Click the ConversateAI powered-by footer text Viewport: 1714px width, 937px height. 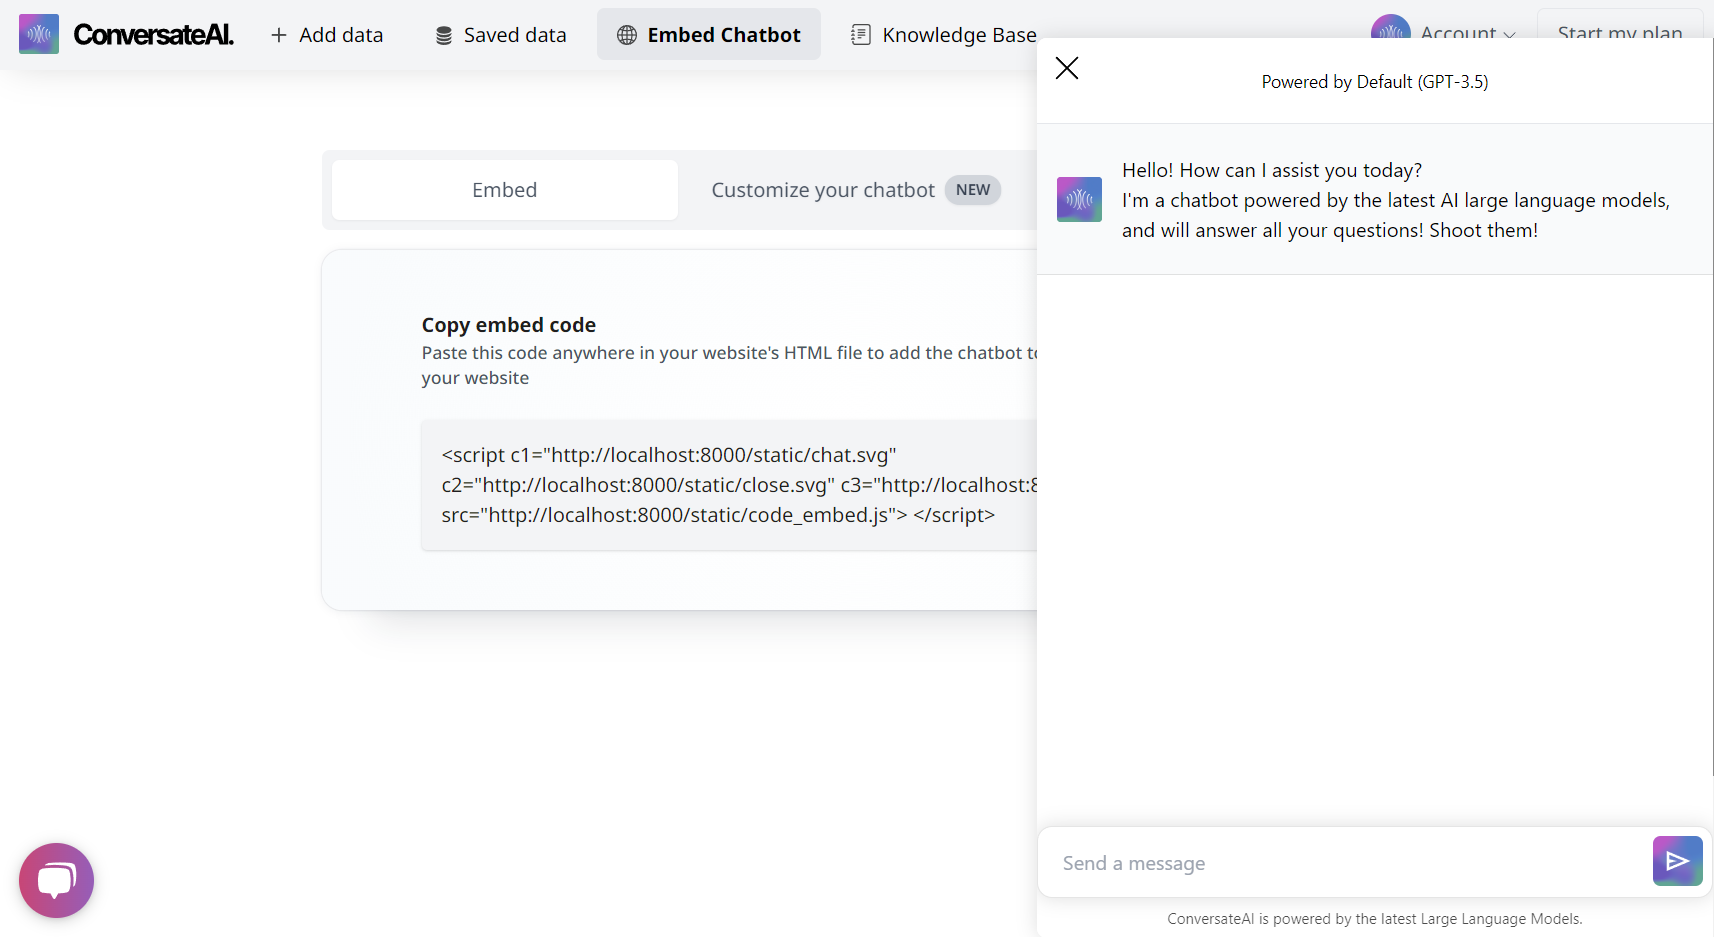[1375, 919]
